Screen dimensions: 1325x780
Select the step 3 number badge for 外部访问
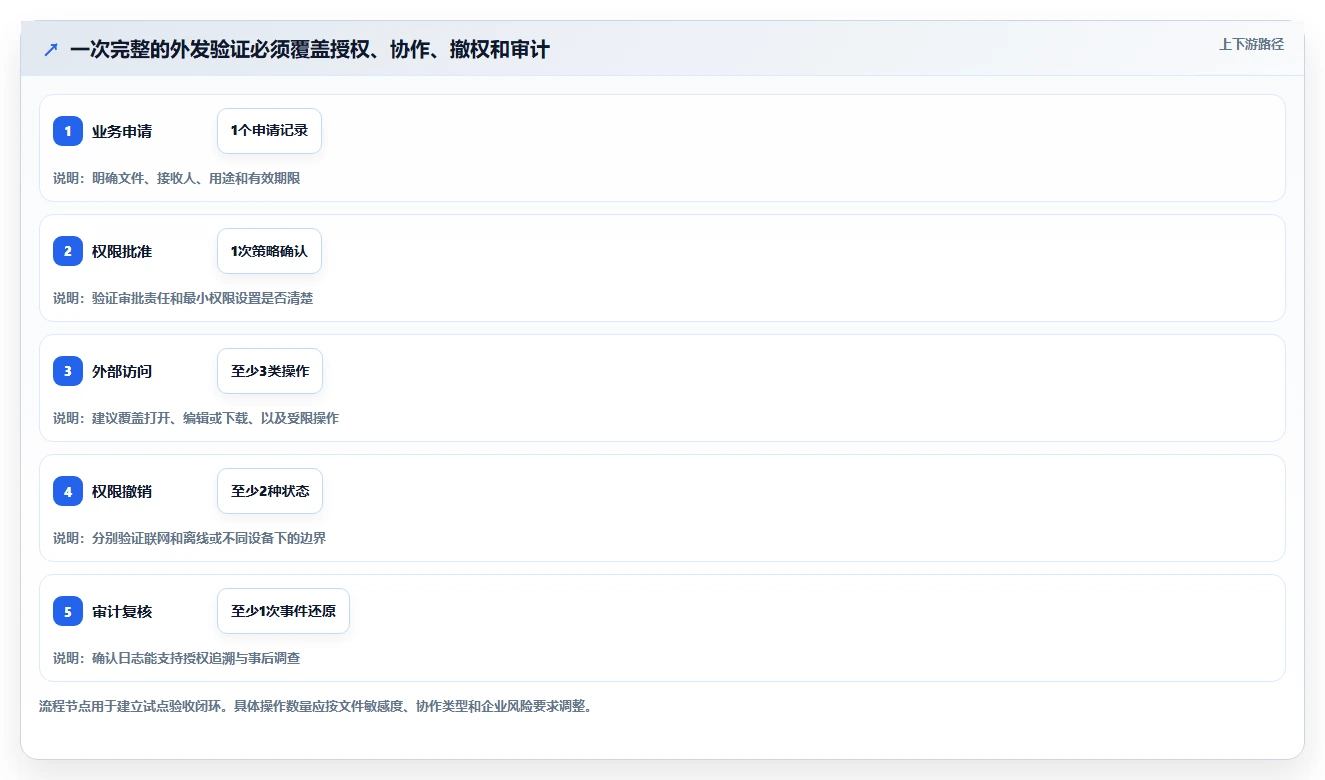(x=68, y=371)
